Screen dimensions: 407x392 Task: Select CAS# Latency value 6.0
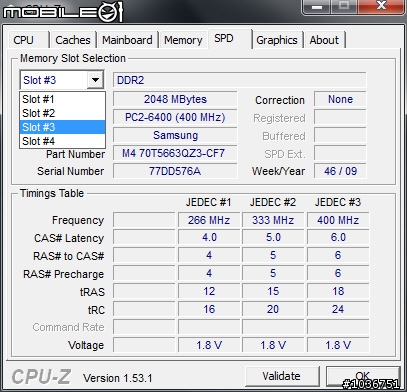338,238
